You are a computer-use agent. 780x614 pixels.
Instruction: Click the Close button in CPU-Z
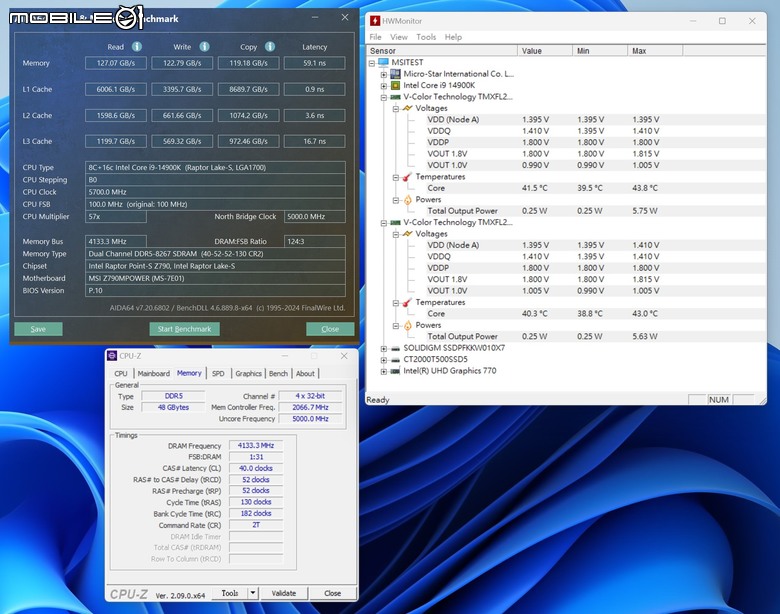click(332, 593)
